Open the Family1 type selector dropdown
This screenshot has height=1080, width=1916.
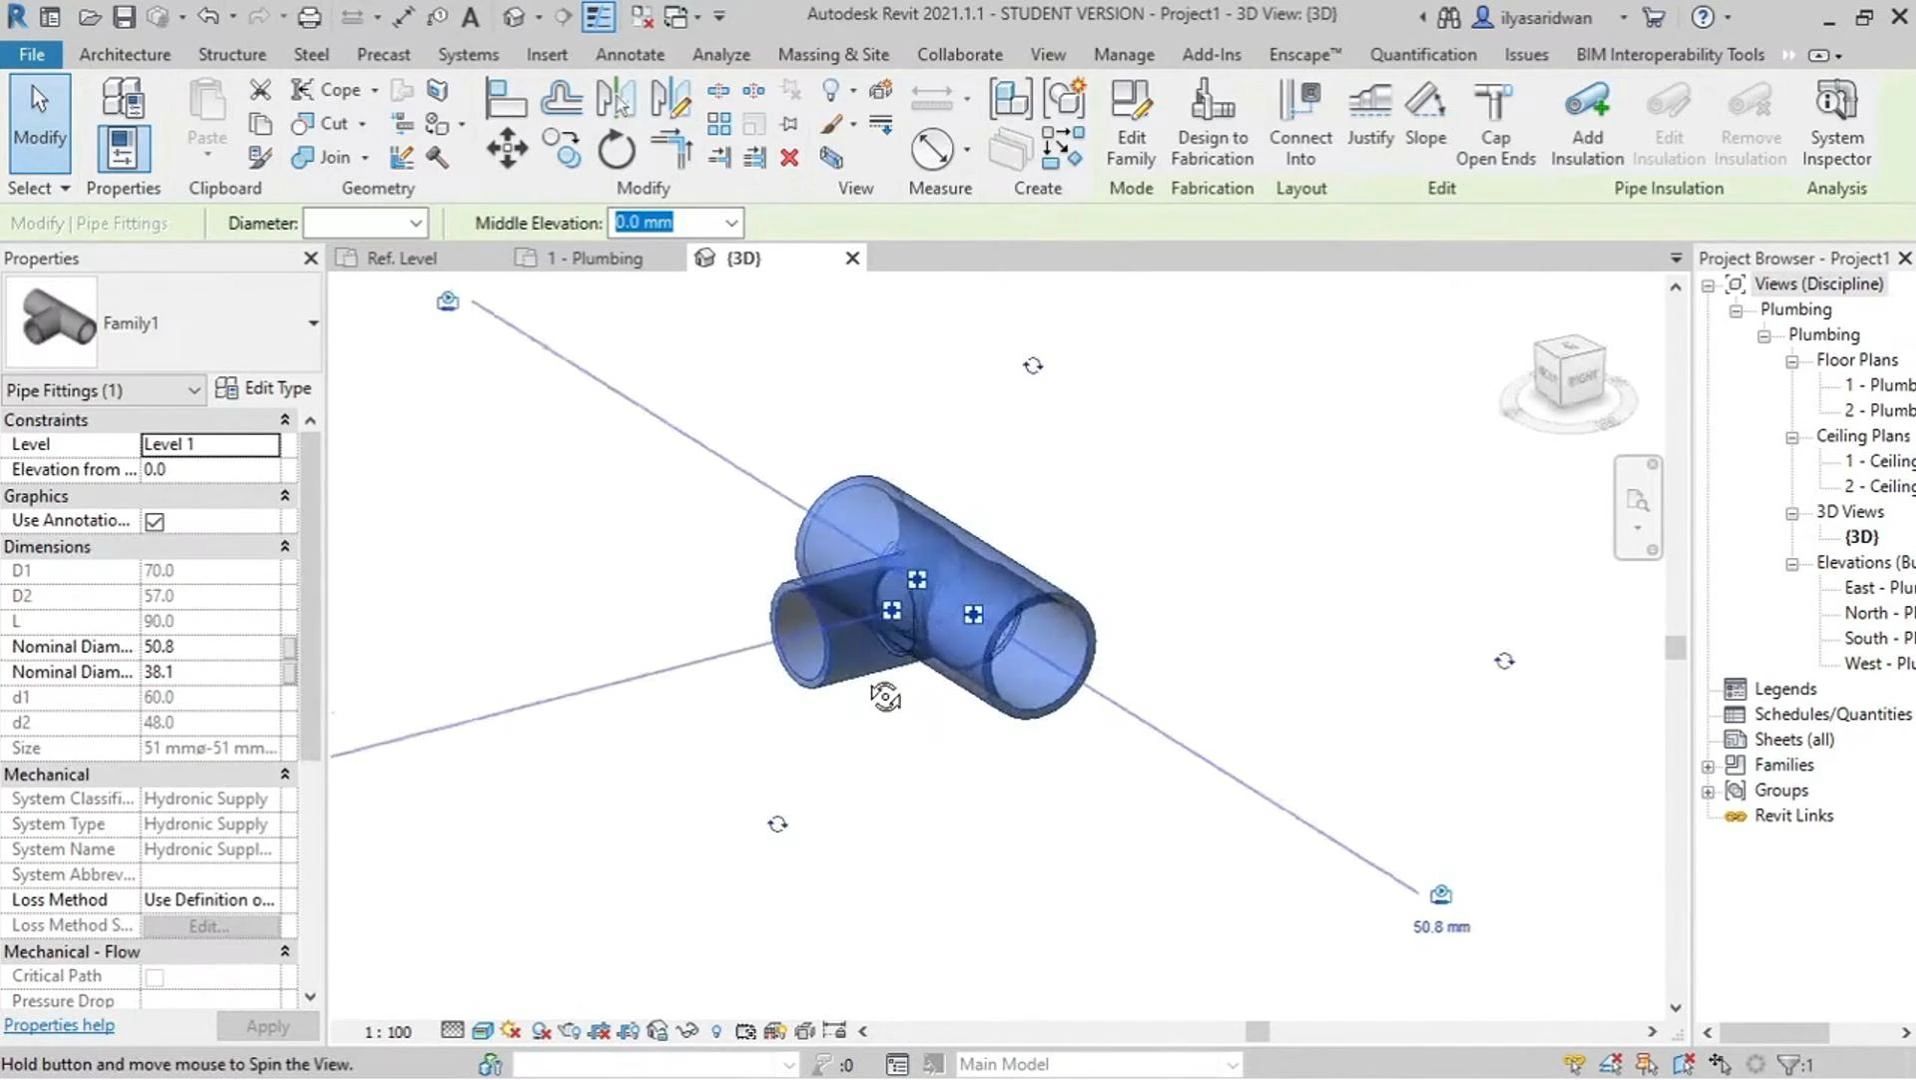(313, 323)
